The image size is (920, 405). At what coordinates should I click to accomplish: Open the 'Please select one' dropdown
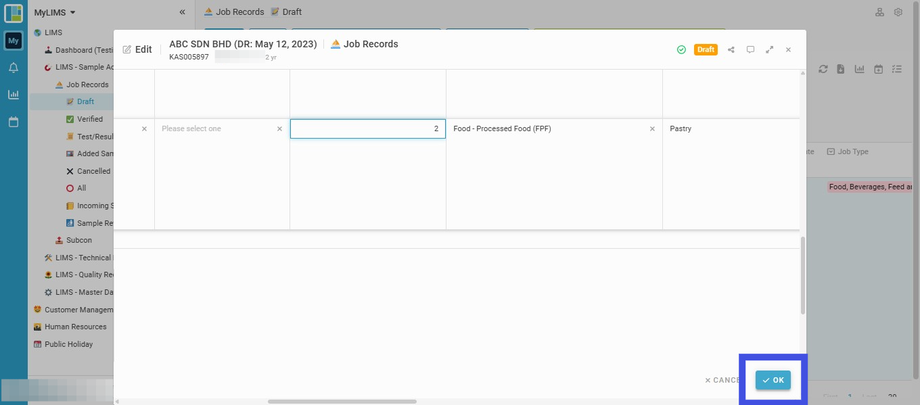click(x=222, y=129)
